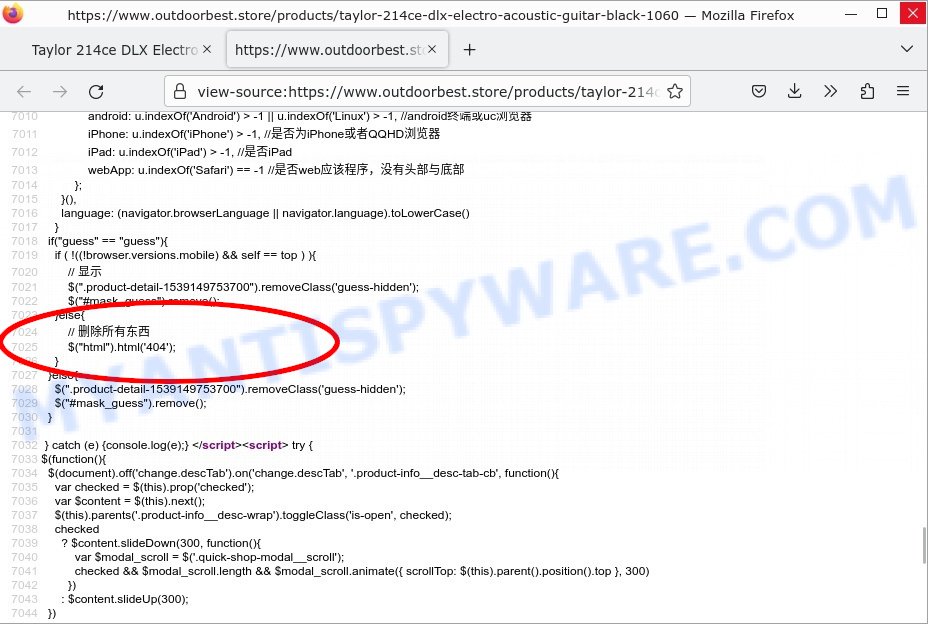Click removeClass('guess-hidden') on line 7028
This screenshot has height=624, width=928.
point(327,389)
